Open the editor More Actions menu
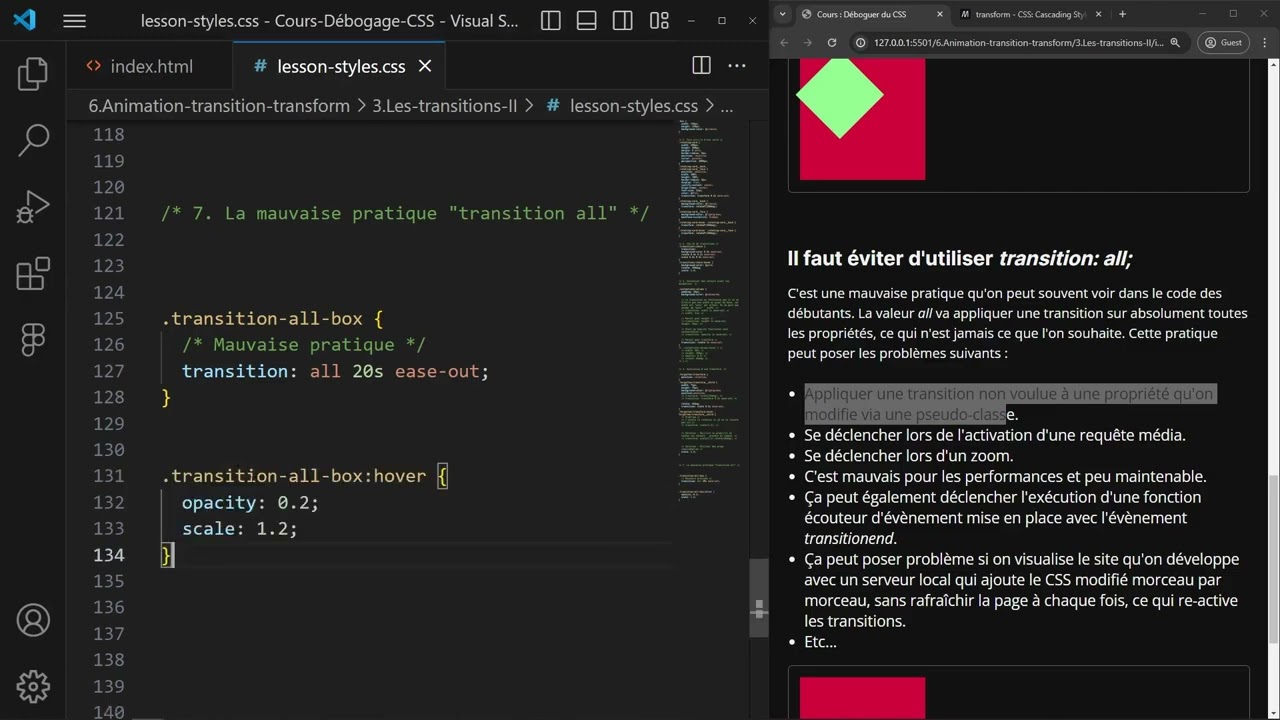 737,66
